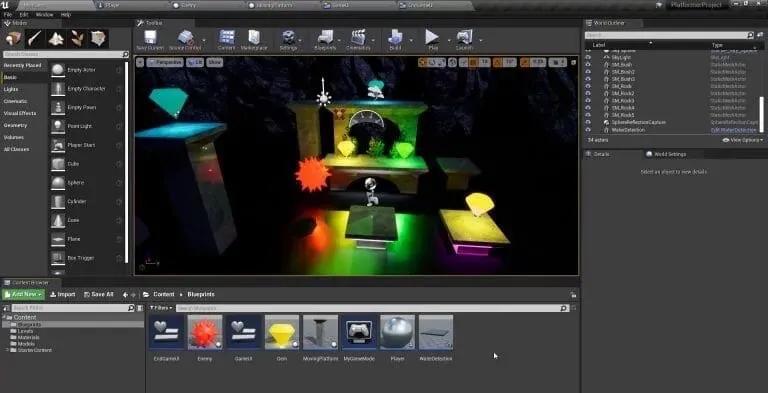
Task: Open the Add New dropdown button
Action: click(24, 295)
